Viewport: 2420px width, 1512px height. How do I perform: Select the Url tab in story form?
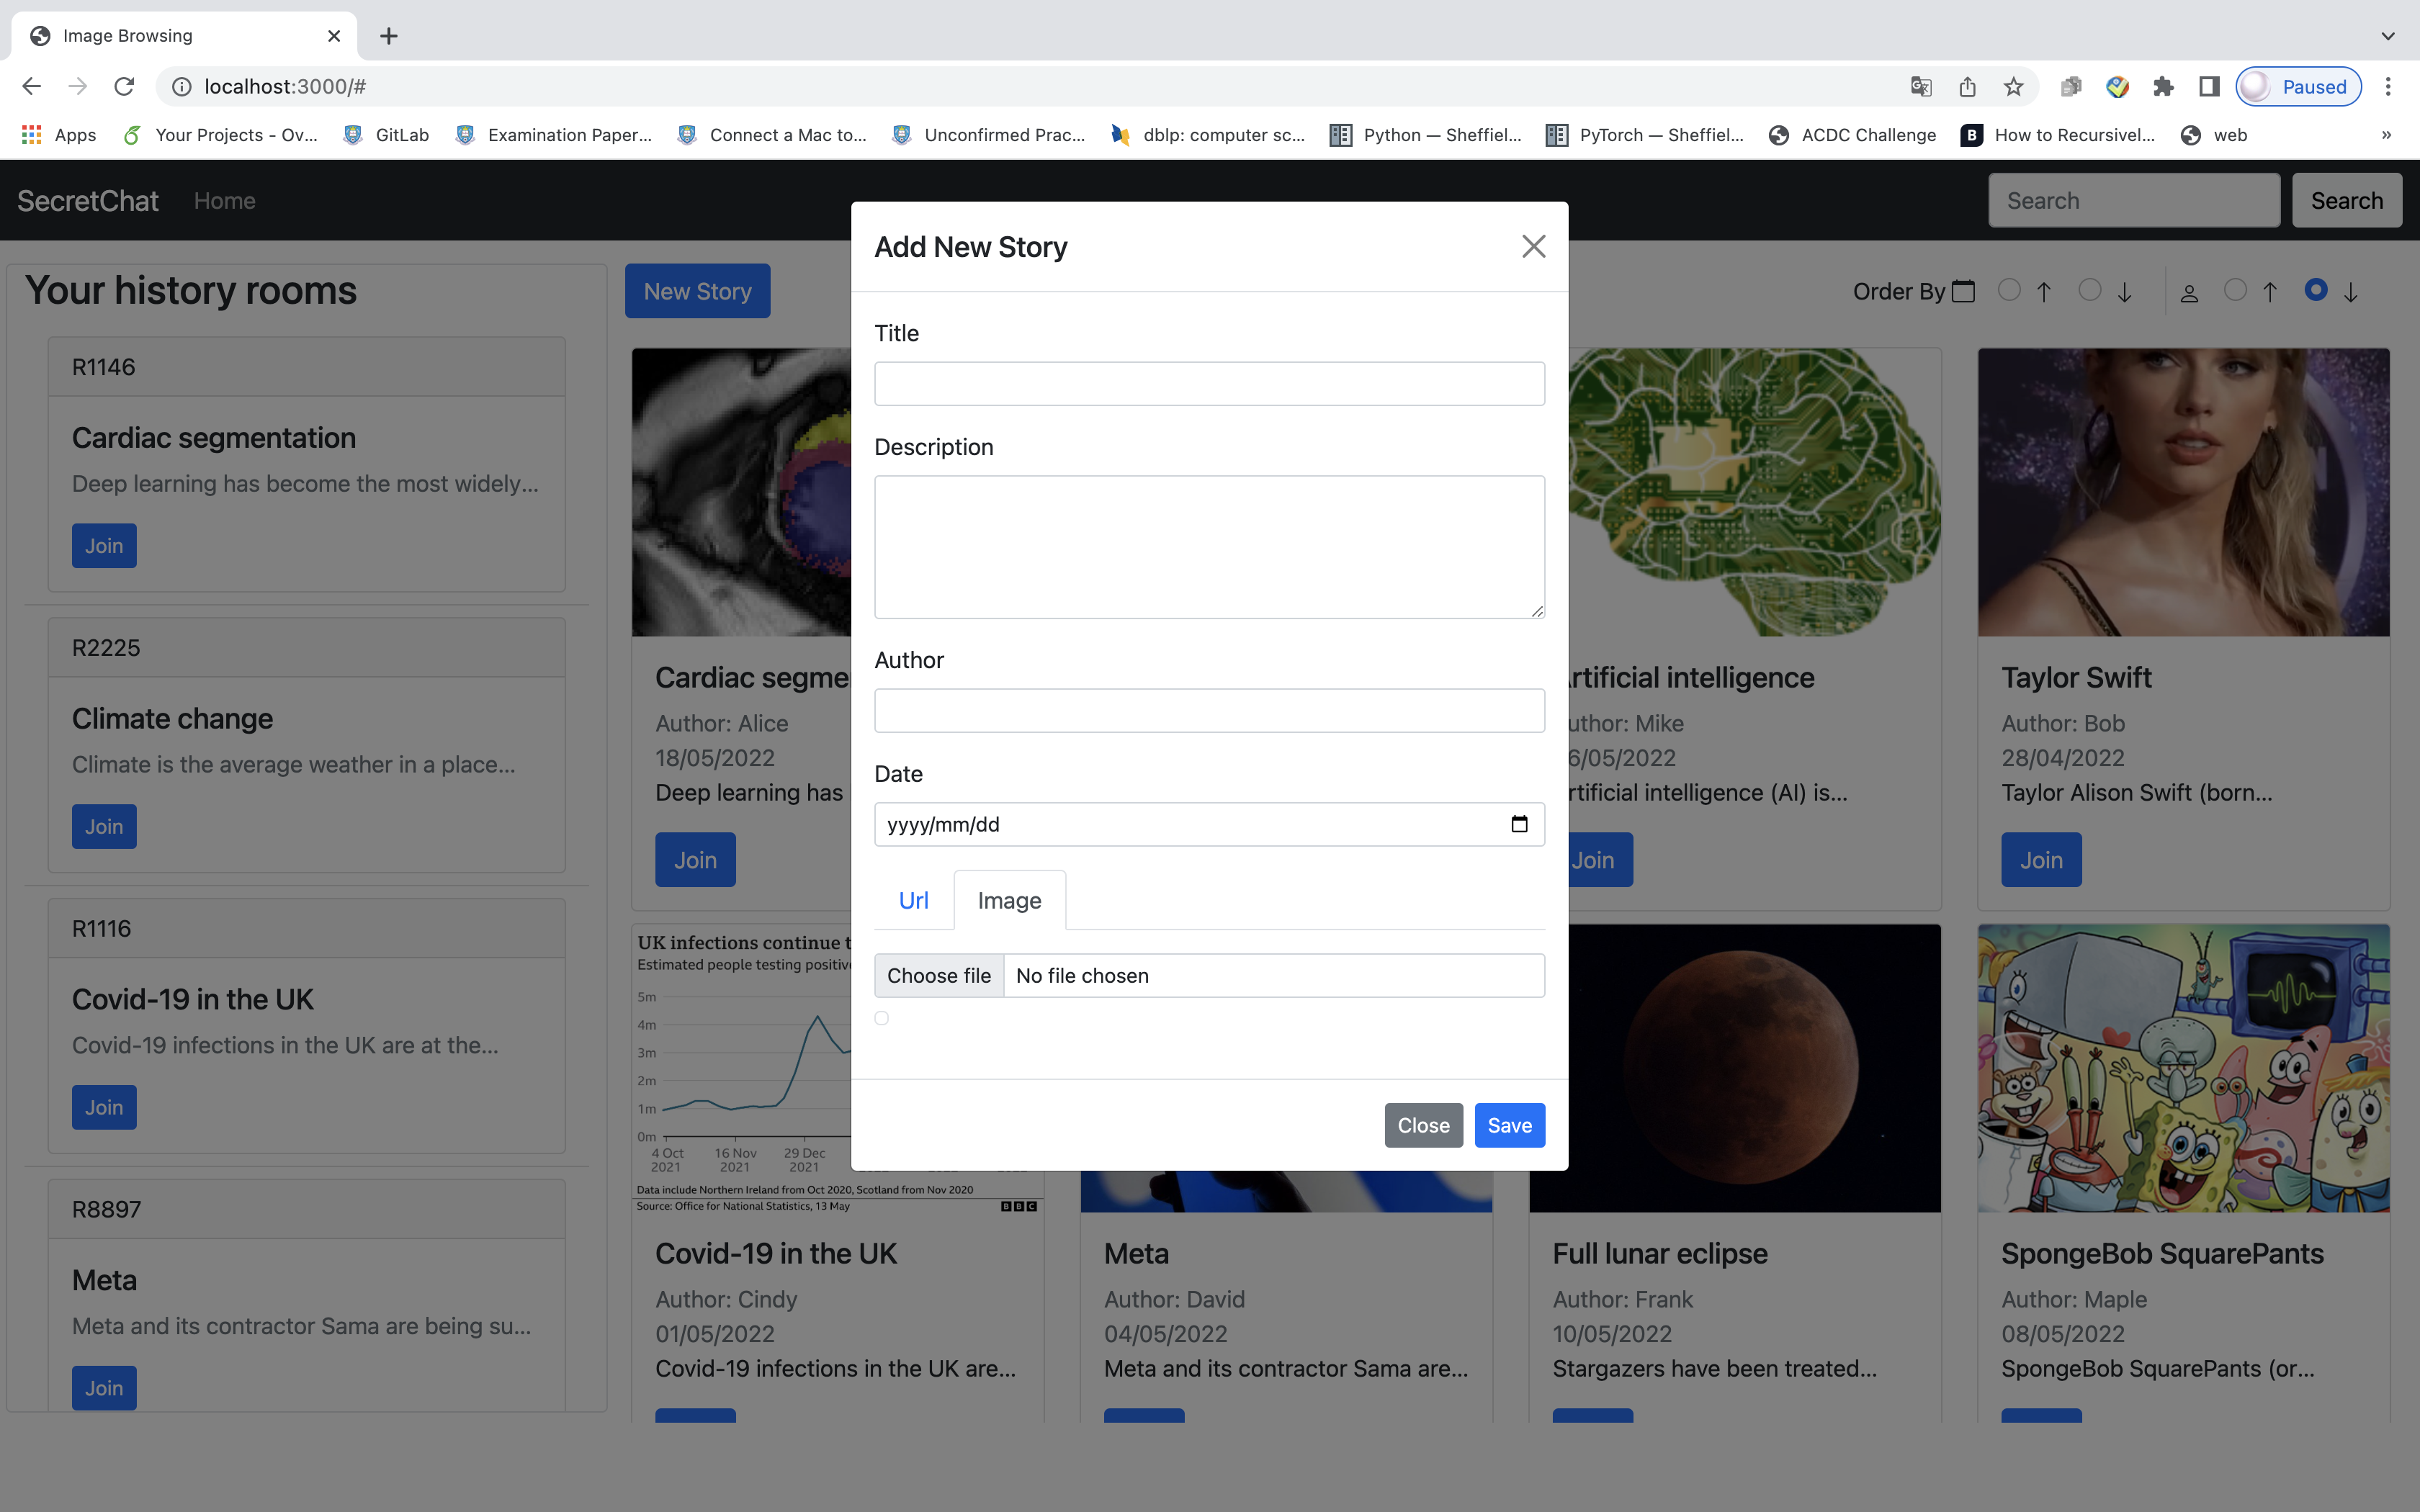tap(913, 899)
